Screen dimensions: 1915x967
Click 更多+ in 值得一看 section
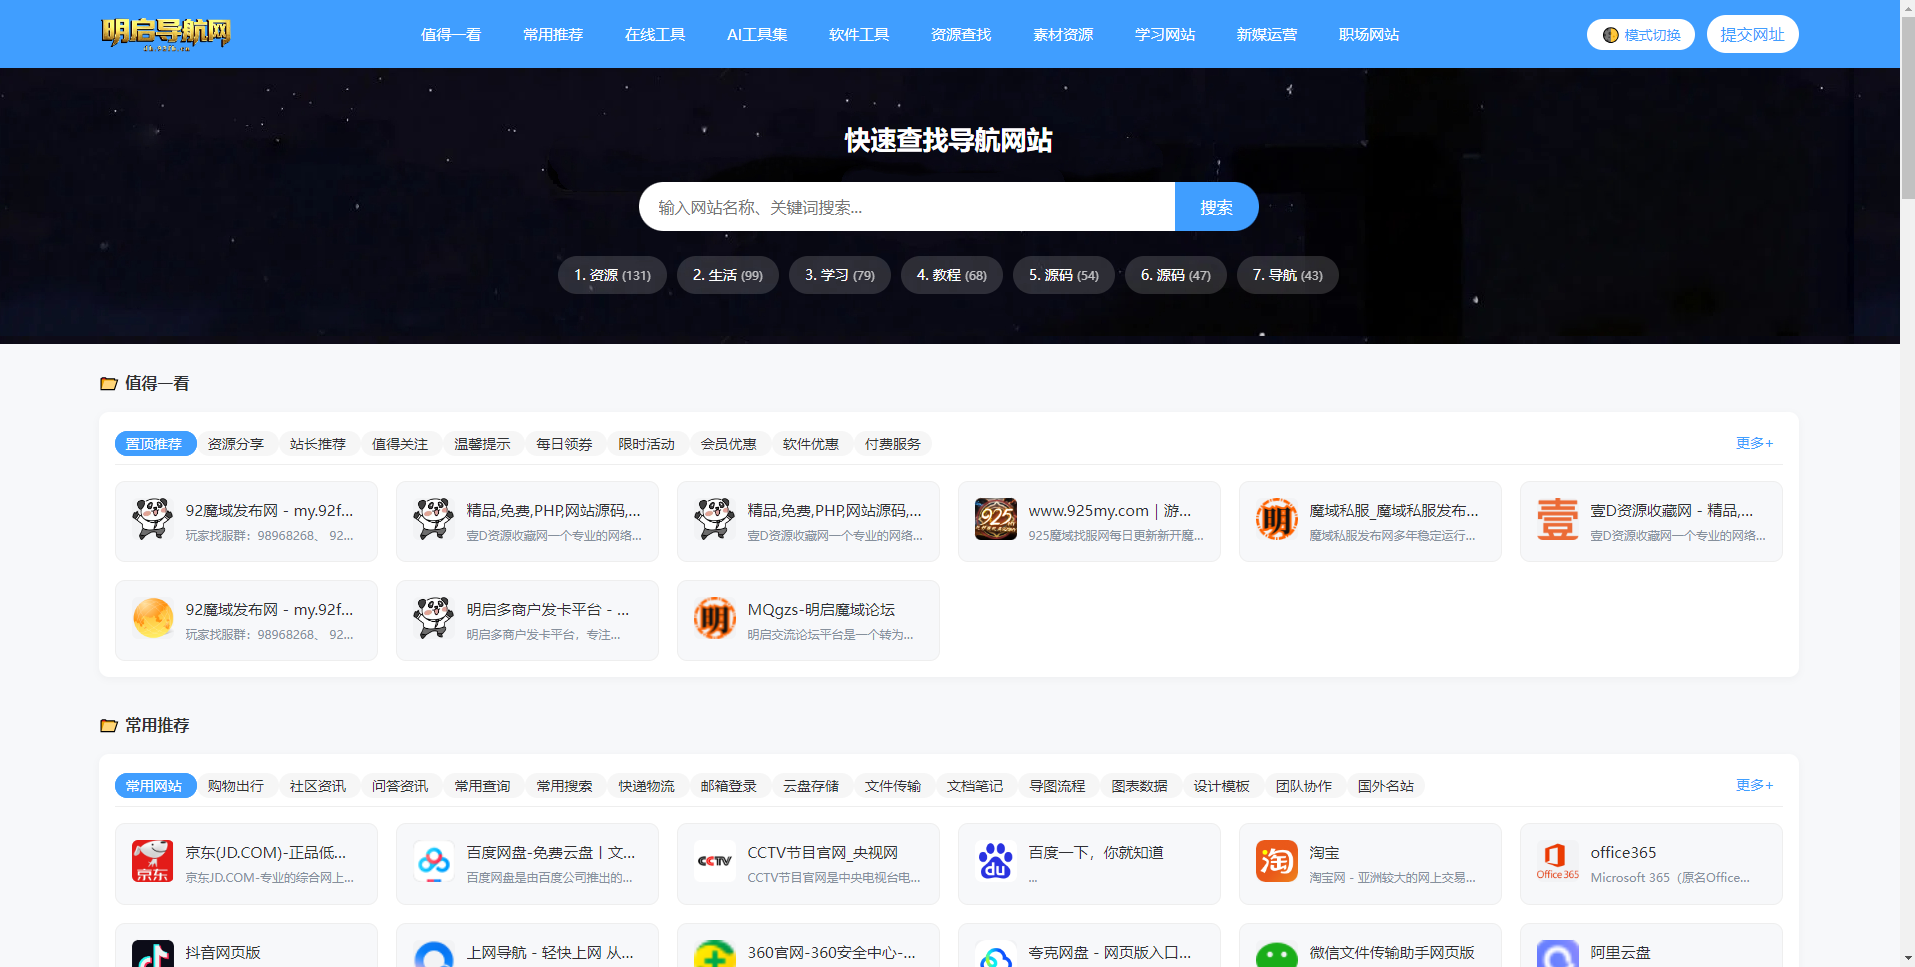click(1755, 443)
